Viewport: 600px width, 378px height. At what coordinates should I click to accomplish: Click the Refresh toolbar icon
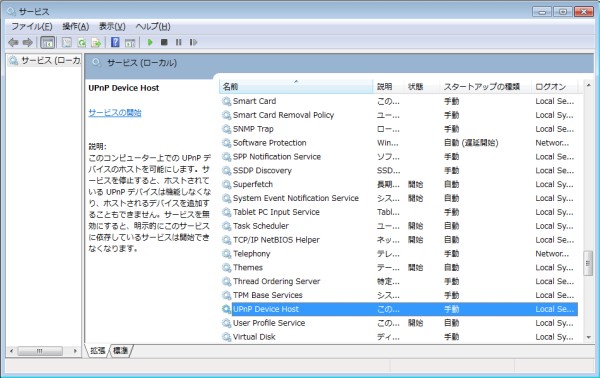coord(82,42)
